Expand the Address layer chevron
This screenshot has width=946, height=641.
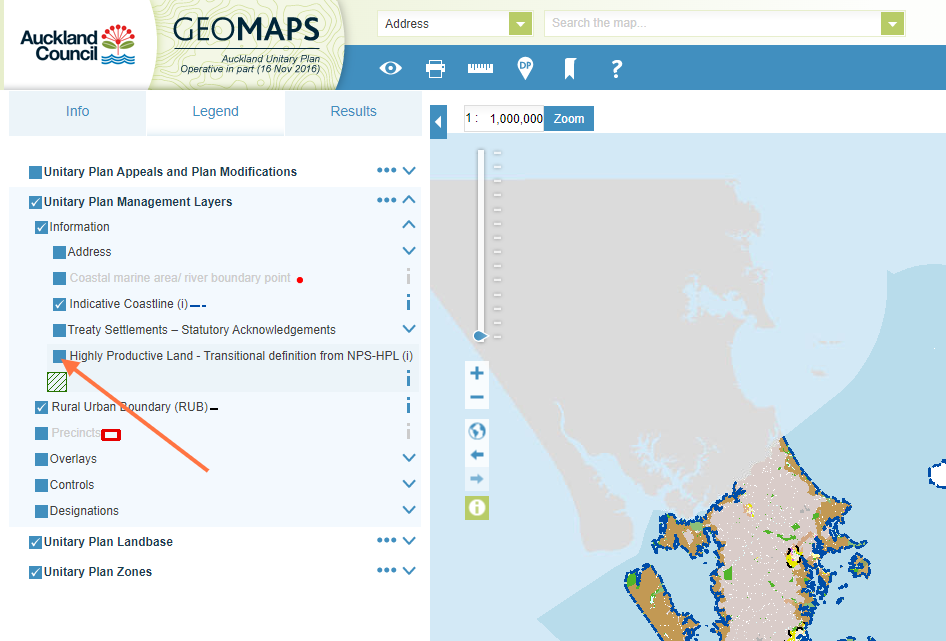pyautogui.click(x=409, y=250)
